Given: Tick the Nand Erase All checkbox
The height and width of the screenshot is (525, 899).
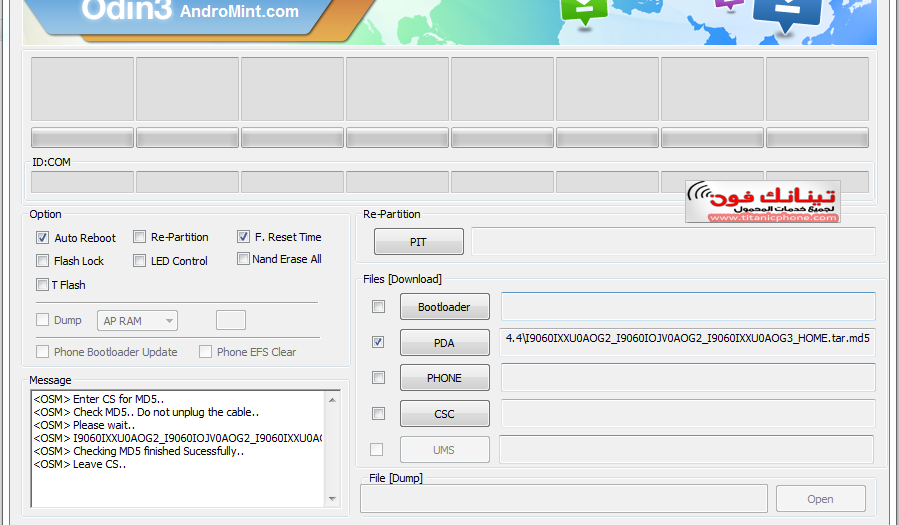Looking at the screenshot, I should point(243,258).
